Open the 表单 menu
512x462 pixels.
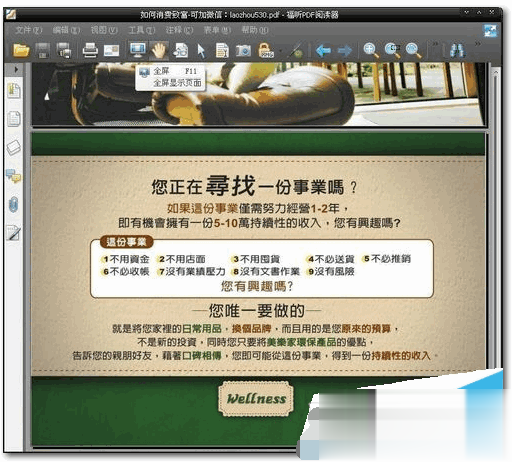click(217, 30)
